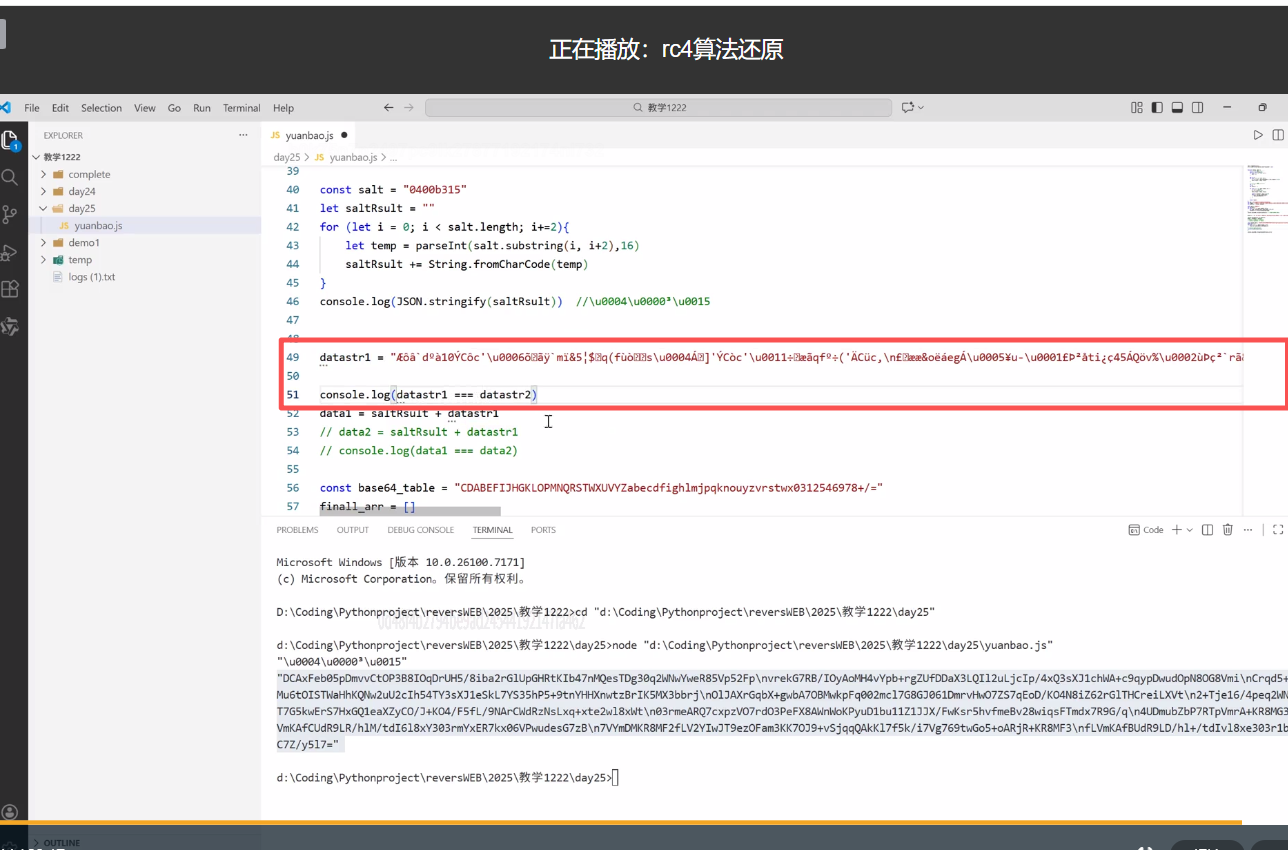
Task: Click the command center search box
Action: pos(660,107)
